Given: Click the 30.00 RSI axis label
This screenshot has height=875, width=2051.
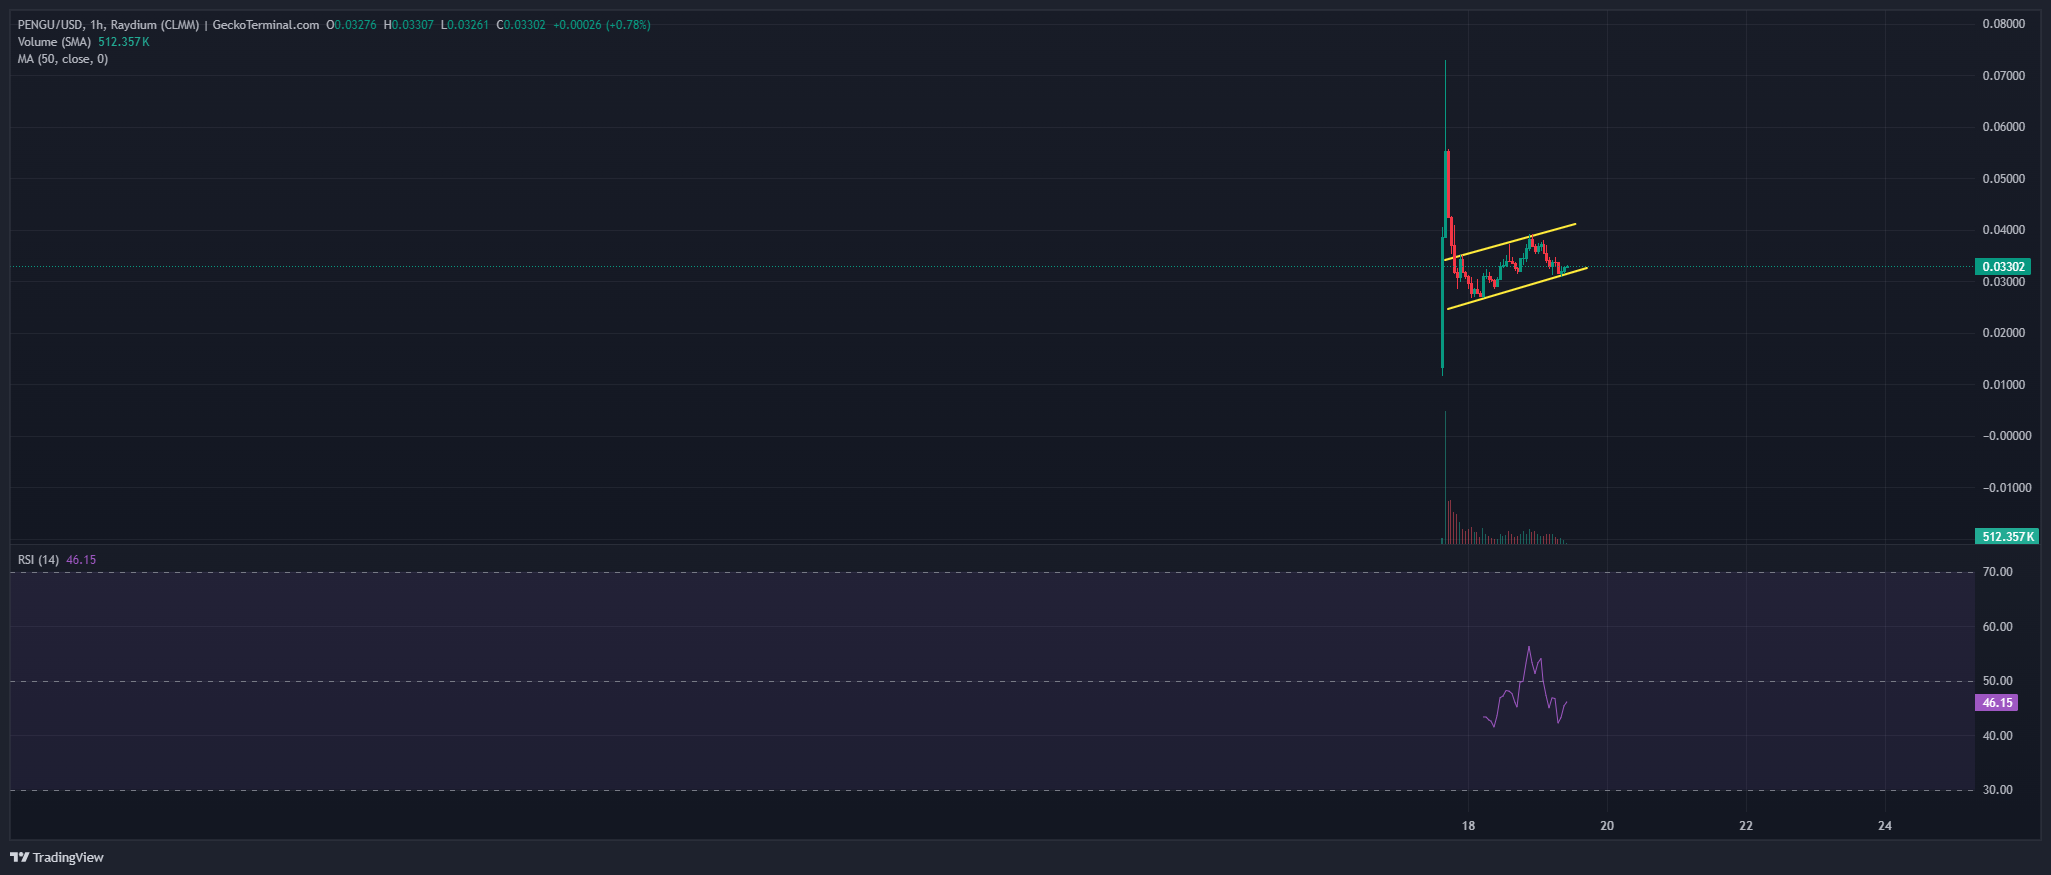Looking at the screenshot, I should coord(1998,790).
